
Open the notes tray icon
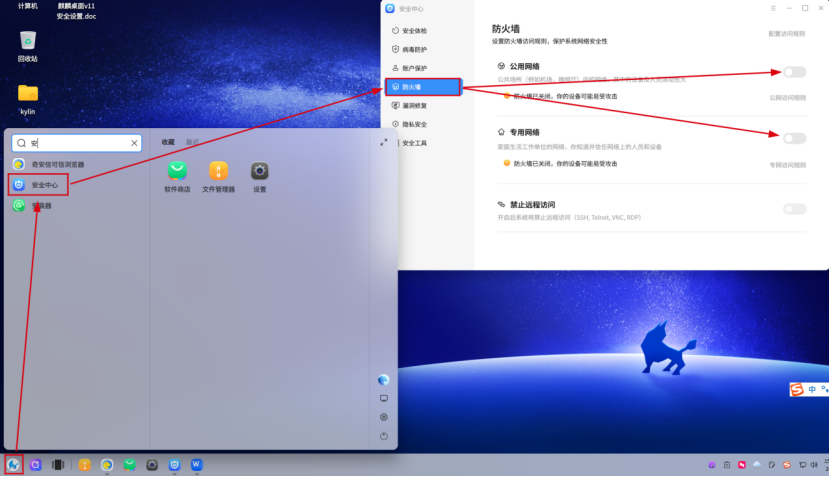pyautogui.click(x=772, y=465)
